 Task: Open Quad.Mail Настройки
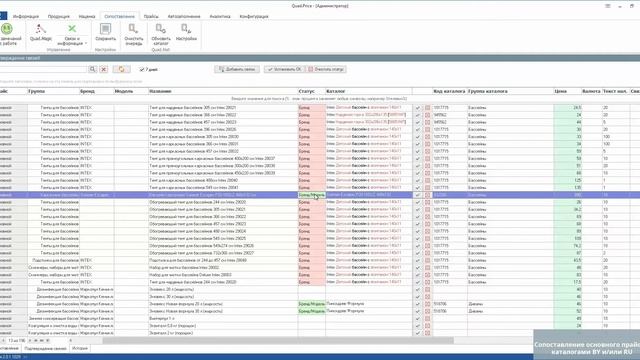pyautogui.click(x=186, y=33)
